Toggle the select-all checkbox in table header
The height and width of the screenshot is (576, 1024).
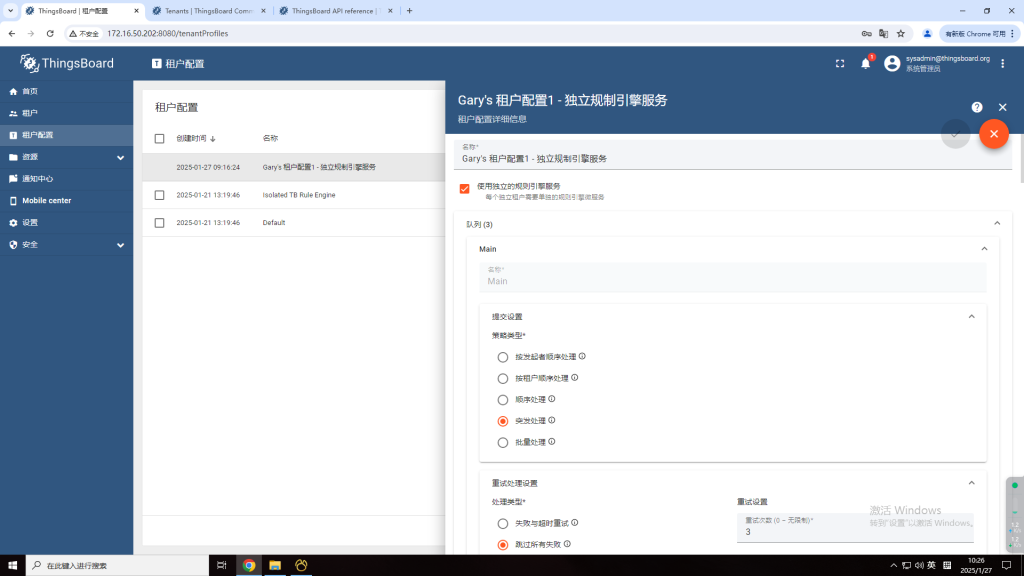159,138
